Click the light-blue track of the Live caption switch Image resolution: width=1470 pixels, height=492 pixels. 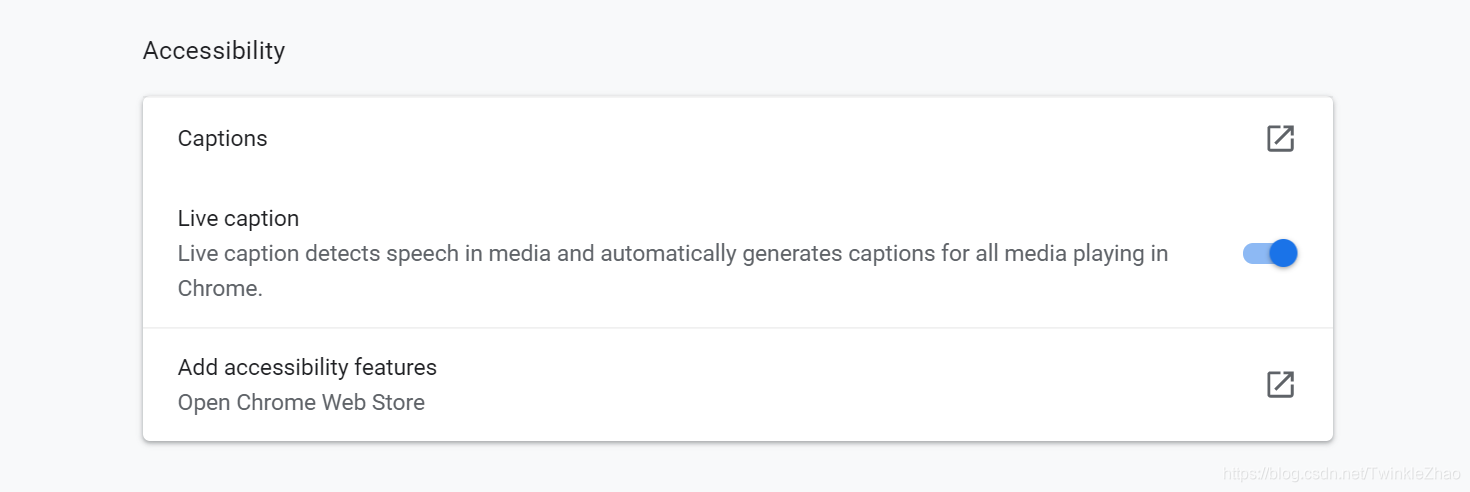pos(1252,254)
